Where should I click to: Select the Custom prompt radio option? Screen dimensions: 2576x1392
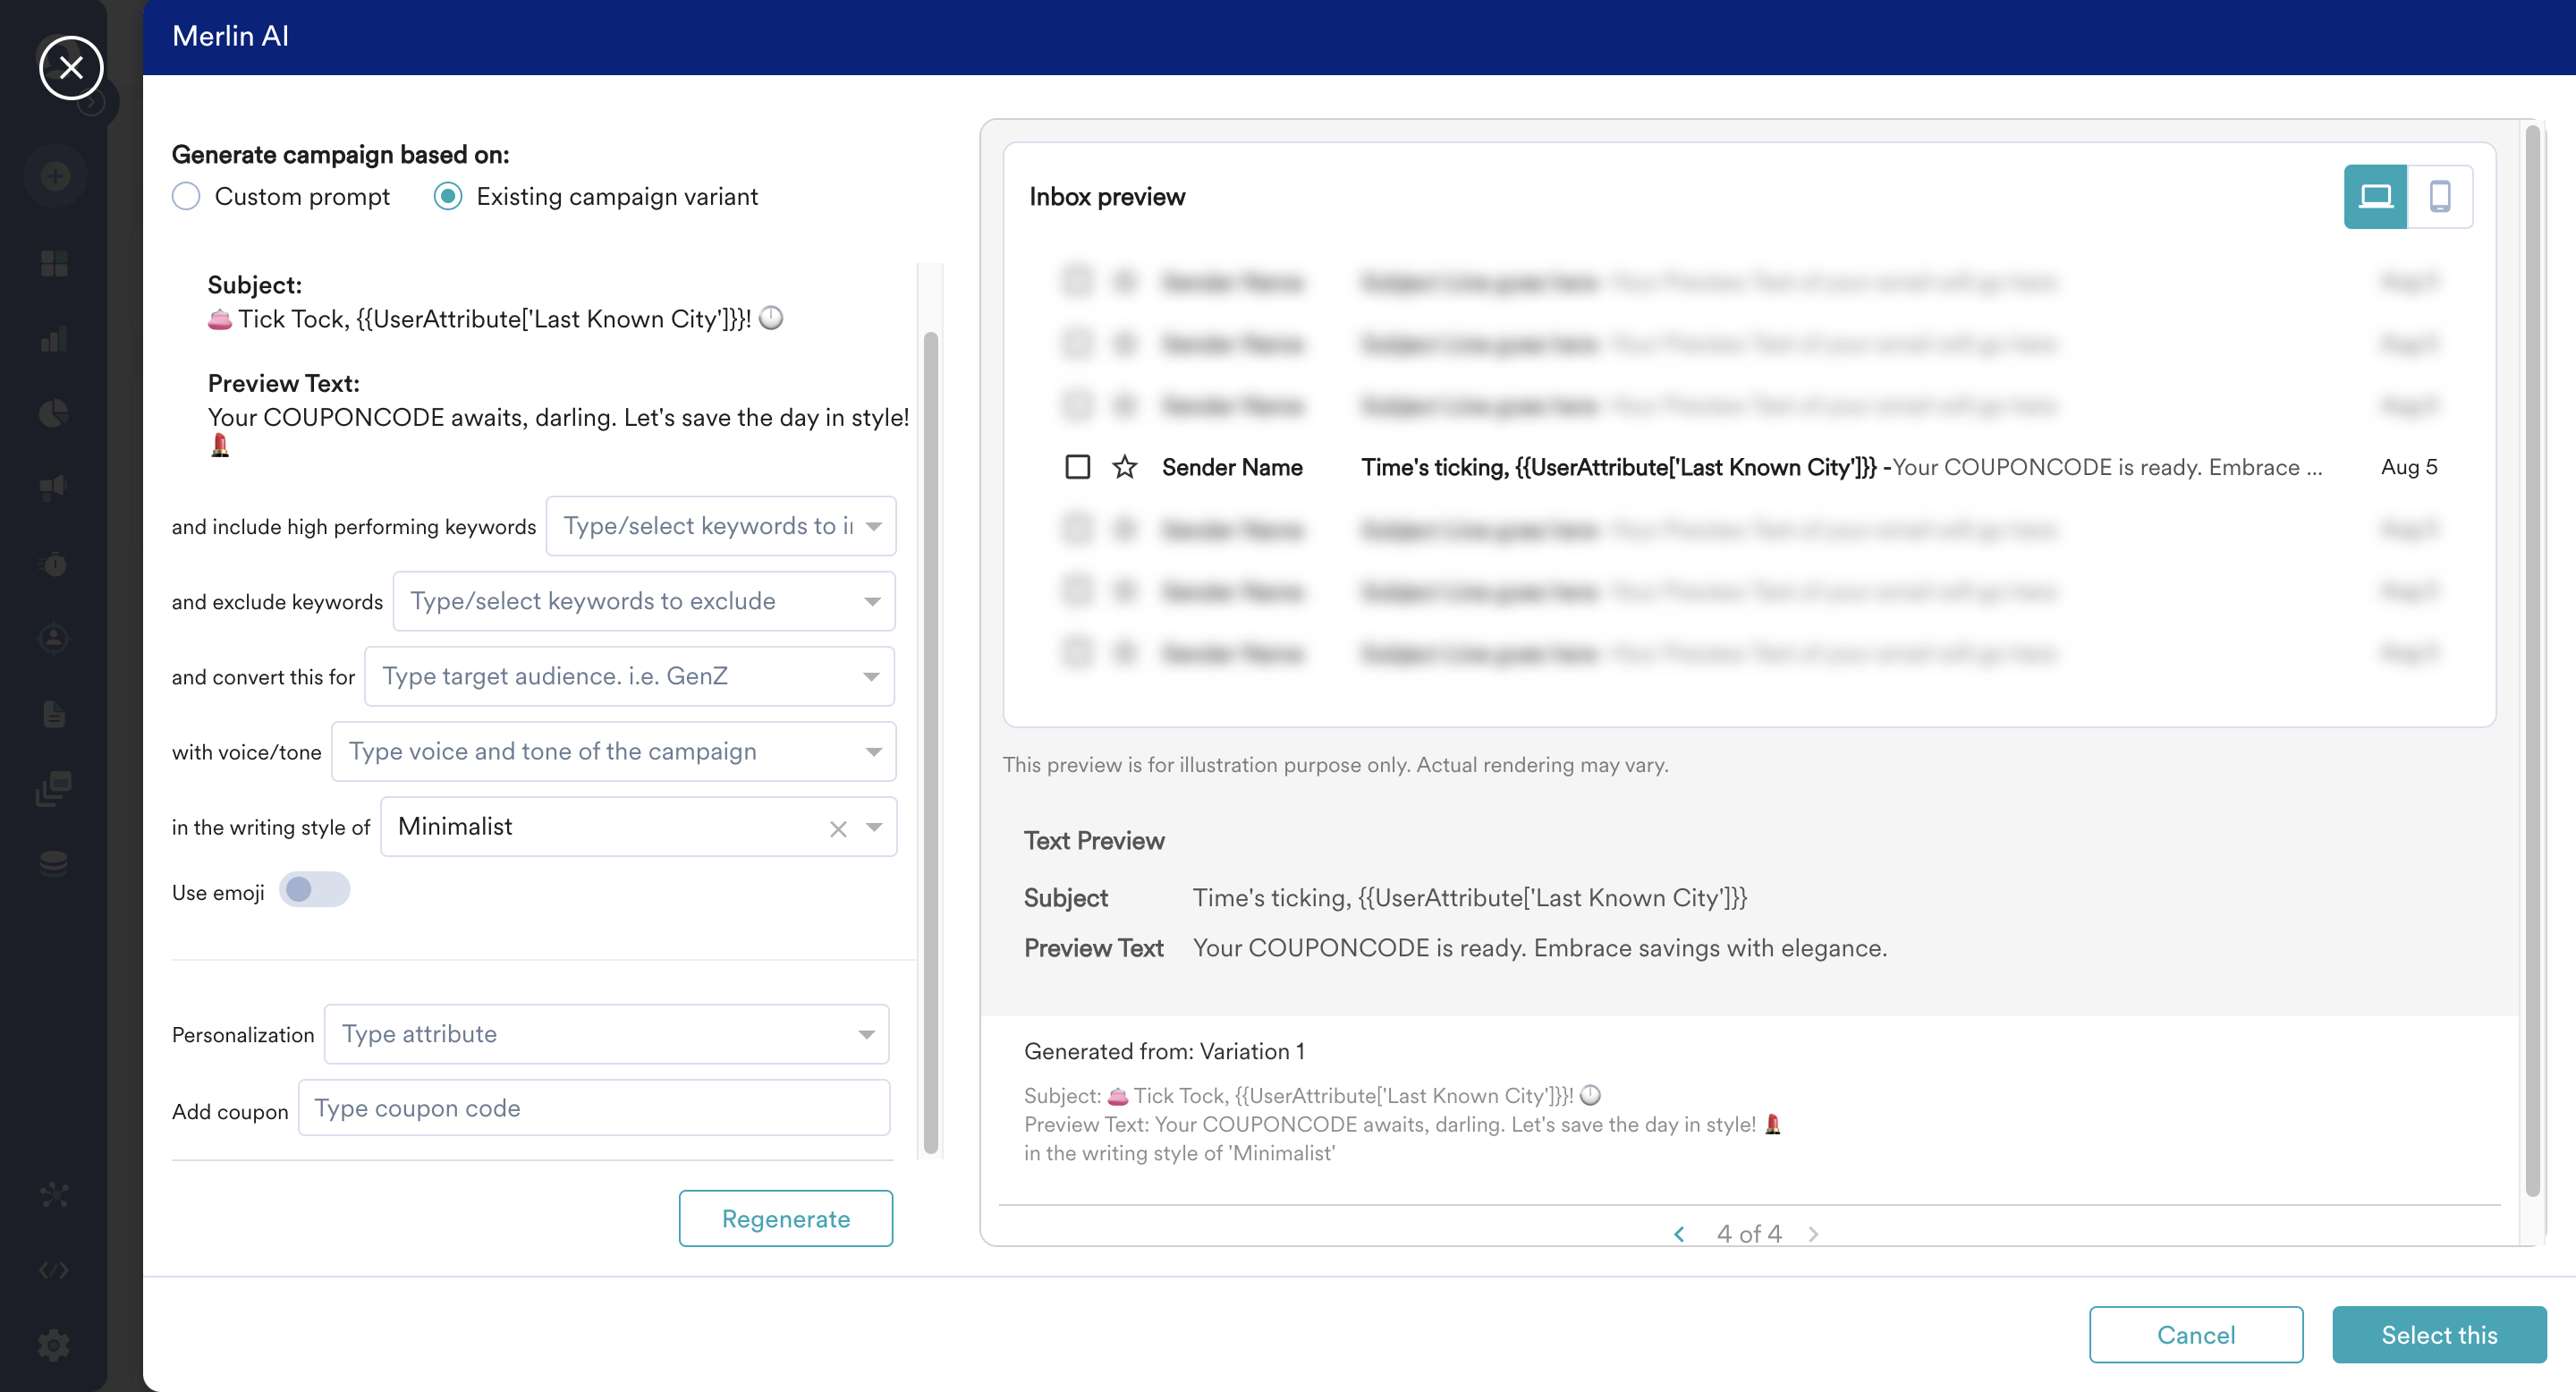click(x=186, y=196)
